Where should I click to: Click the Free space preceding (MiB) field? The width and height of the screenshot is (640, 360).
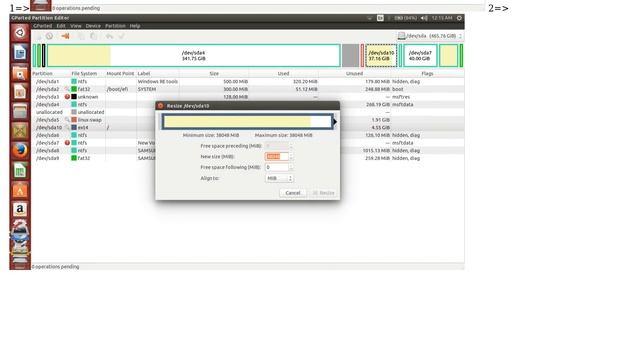click(277, 146)
